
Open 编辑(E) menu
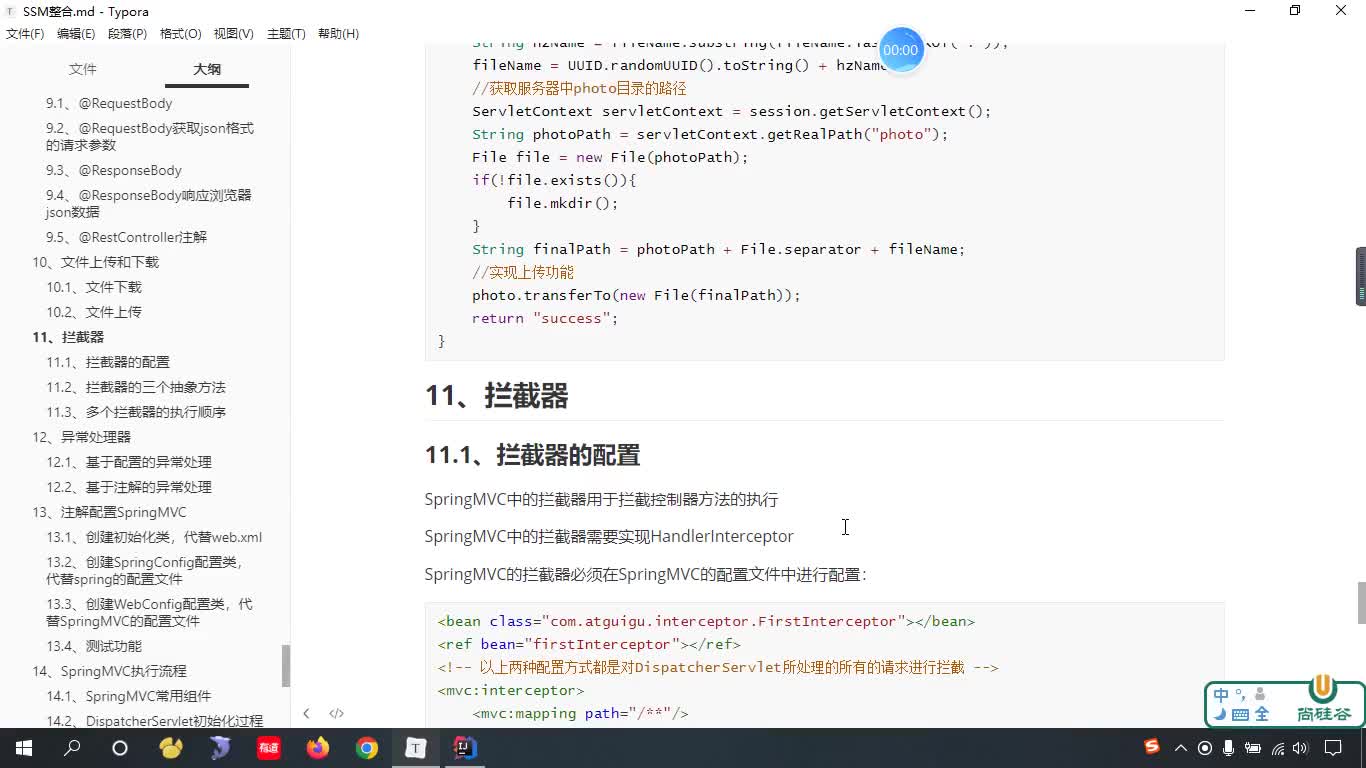(76, 33)
